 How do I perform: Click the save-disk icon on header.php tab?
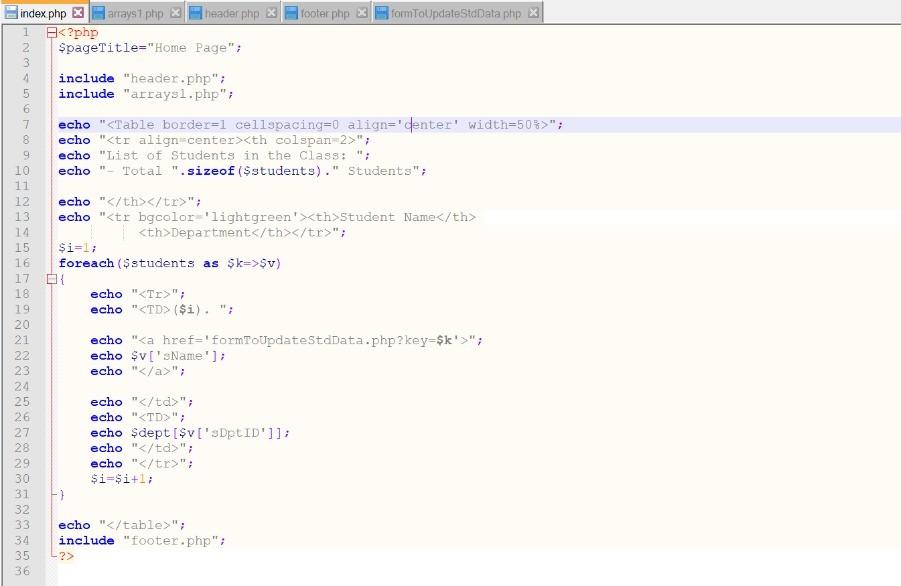click(195, 13)
